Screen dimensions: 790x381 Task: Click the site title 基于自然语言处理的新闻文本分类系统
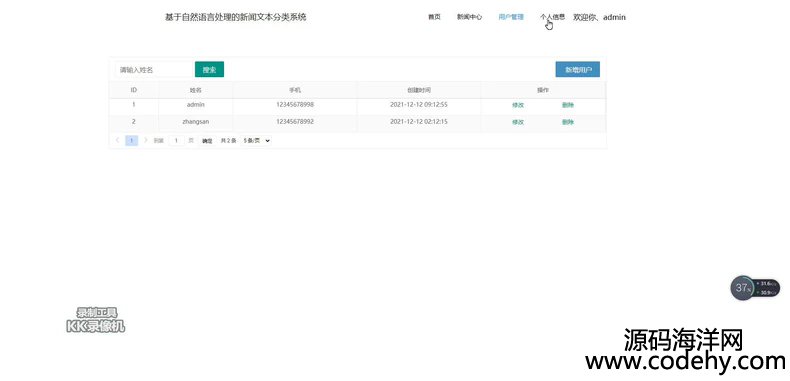[236, 17]
